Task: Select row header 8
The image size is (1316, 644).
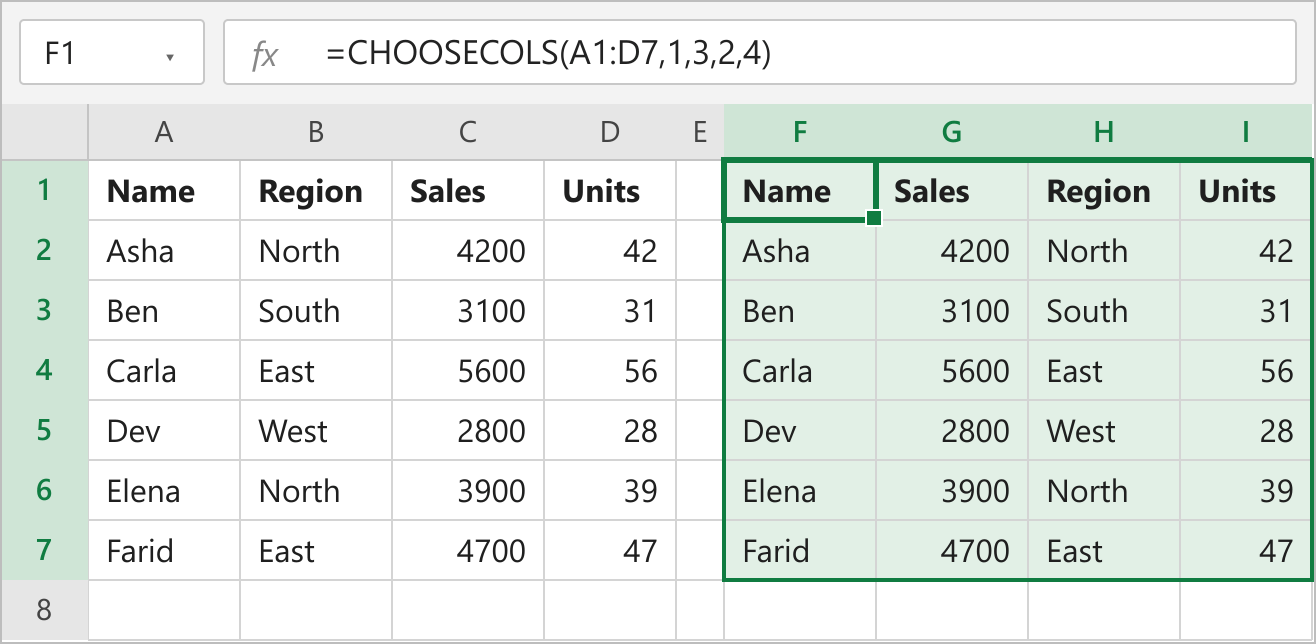Action: coord(44,610)
